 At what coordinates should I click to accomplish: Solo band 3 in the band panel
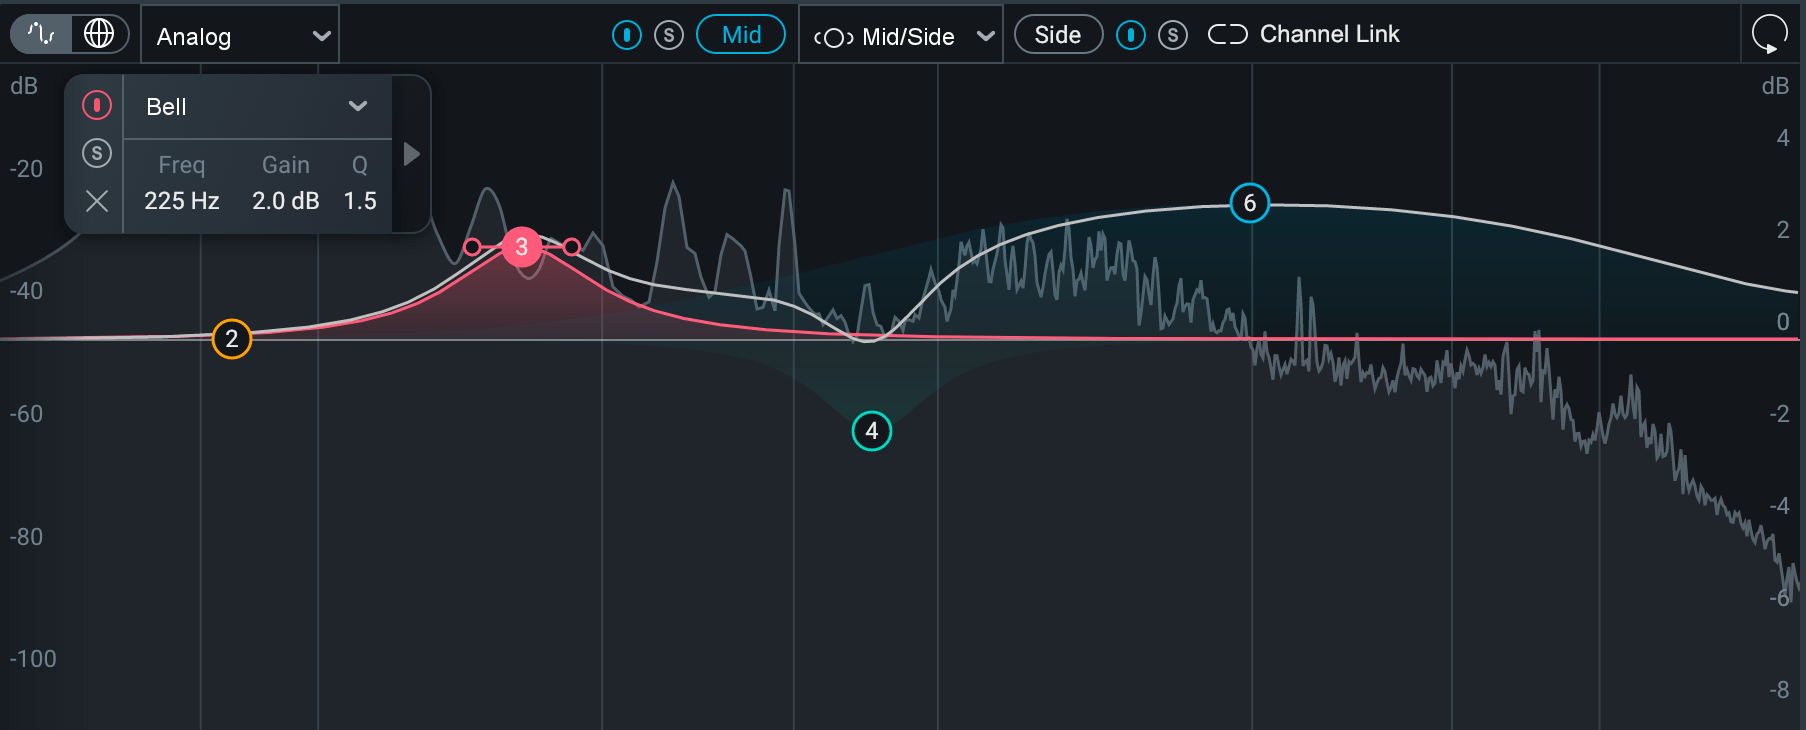point(97,153)
